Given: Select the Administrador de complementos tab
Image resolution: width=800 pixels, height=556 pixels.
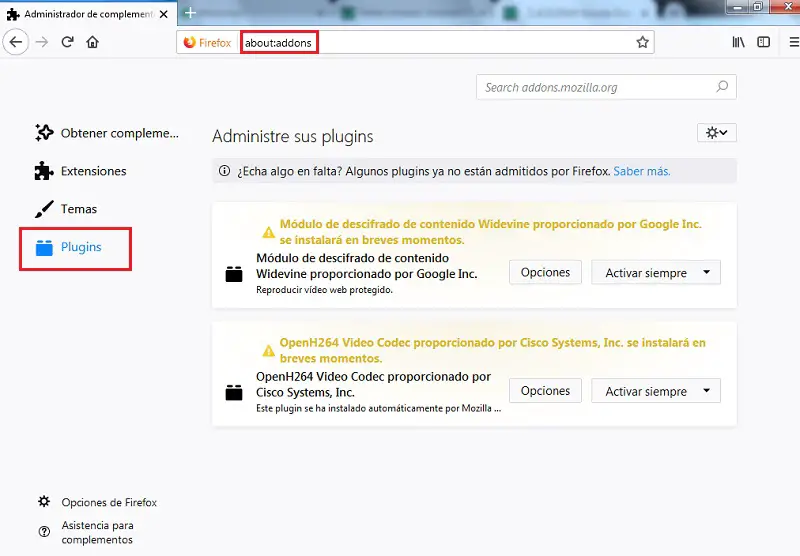Looking at the screenshot, I should point(88,14).
